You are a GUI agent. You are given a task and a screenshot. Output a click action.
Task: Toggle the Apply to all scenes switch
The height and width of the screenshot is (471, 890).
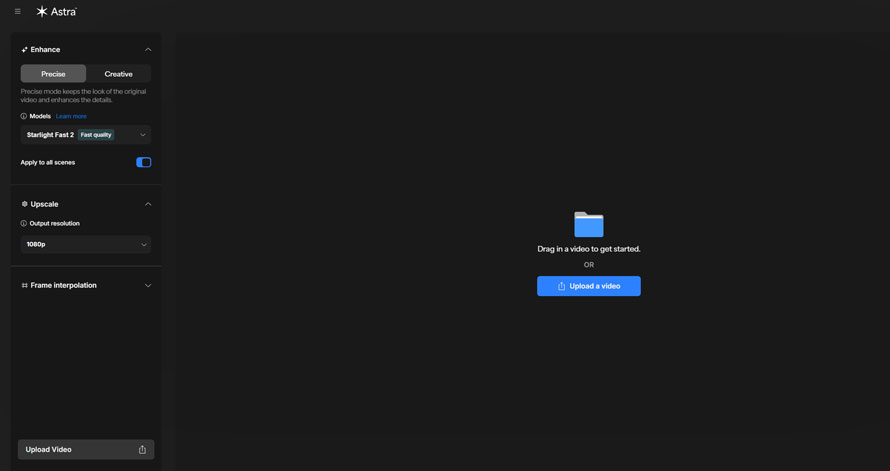(x=144, y=162)
